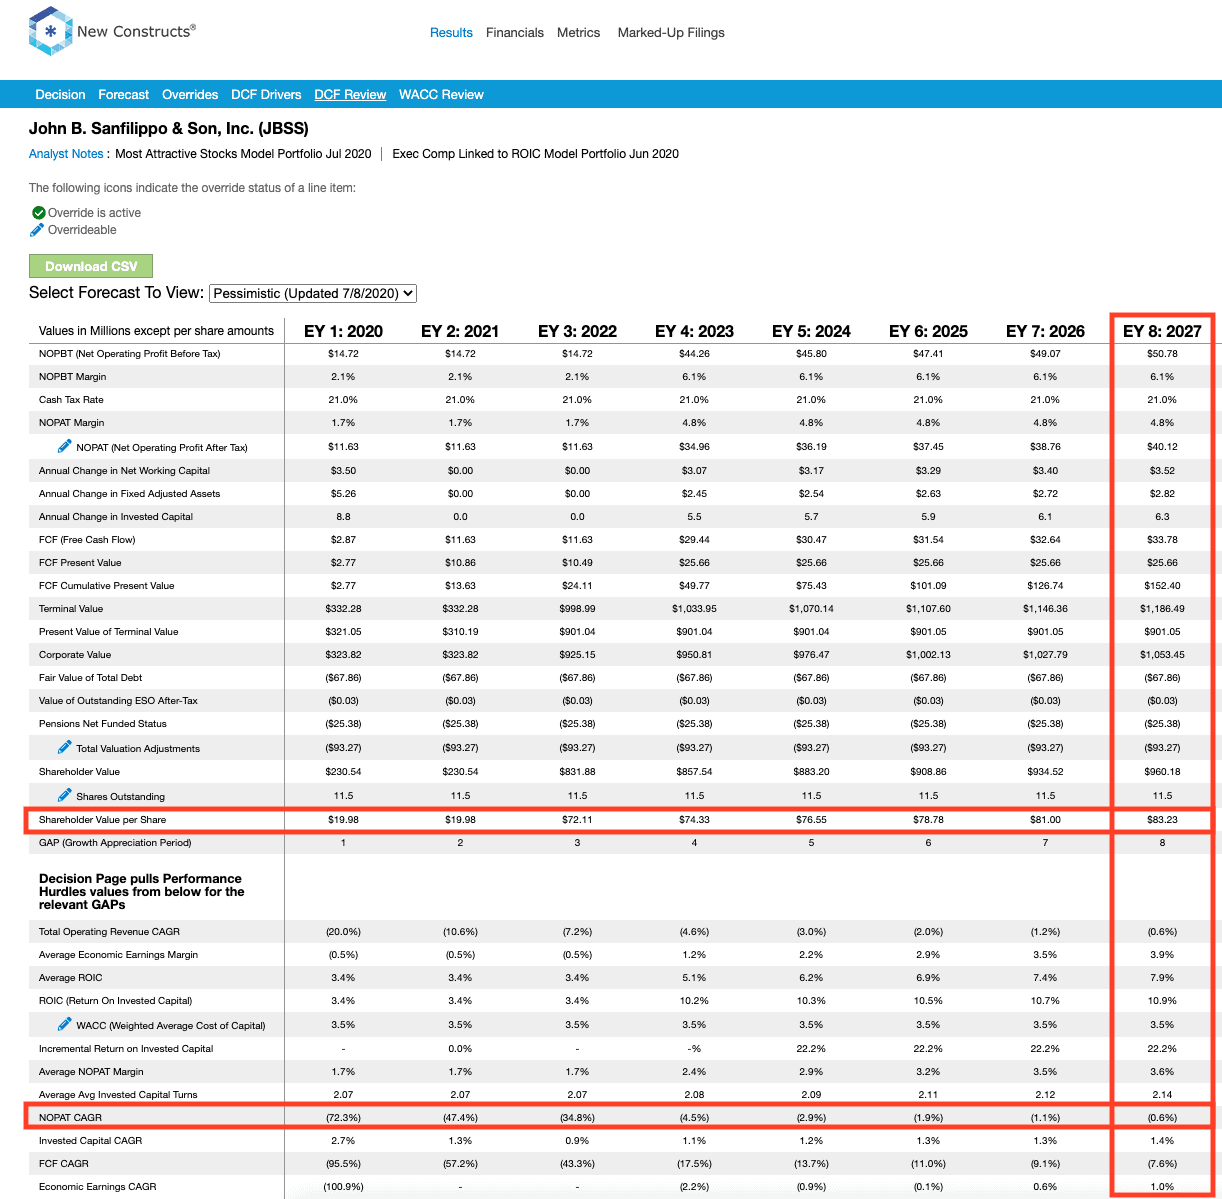Click the pencil icon beside WACC (Weighted Average Cost of Capital)
This screenshot has width=1222, height=1199.
(x=65, y=1024)
